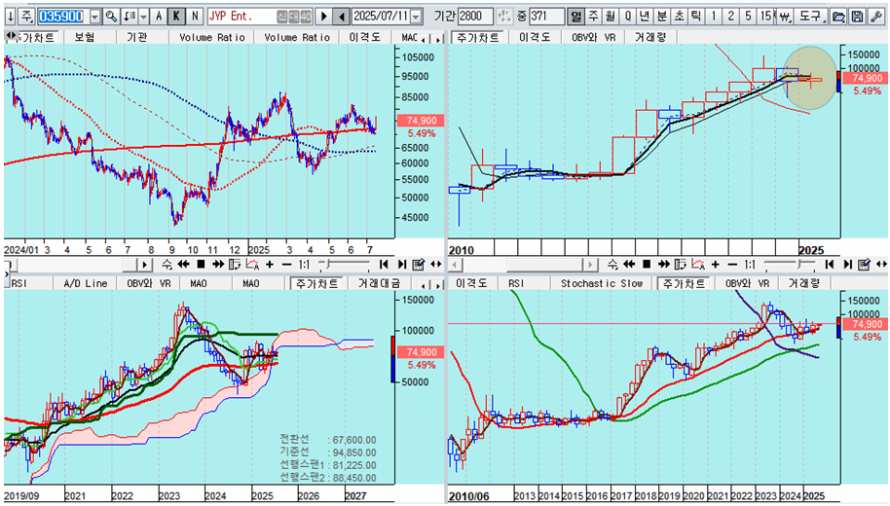Viewport: 890px width, 506px height.
Task: Click the 15-minute interval button
Action: point(765,17)
